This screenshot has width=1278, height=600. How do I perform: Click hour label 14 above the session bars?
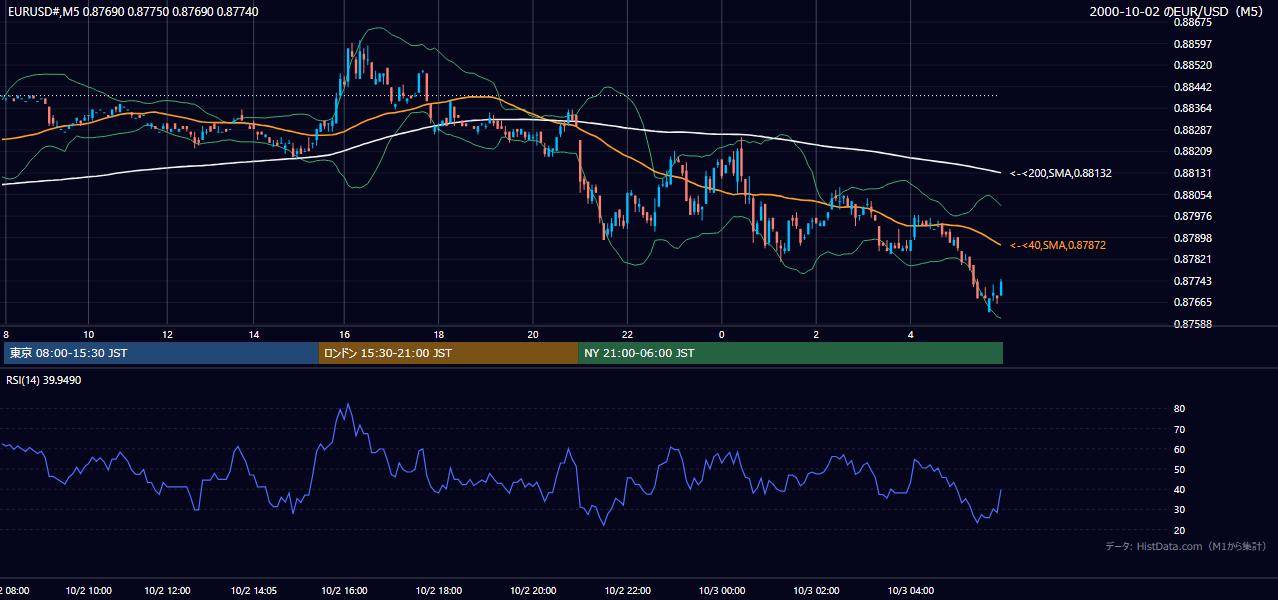[x=254, y=334]
